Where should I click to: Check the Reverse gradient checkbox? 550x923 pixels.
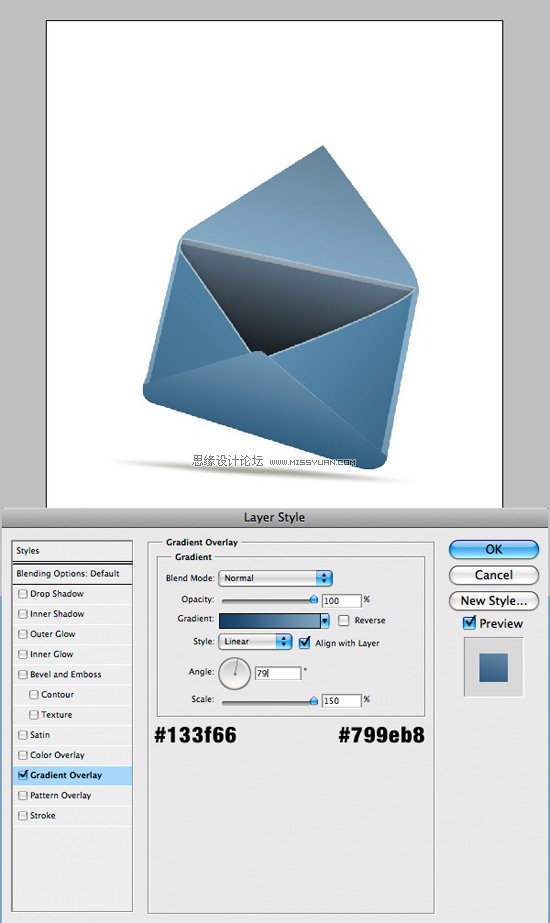(x=344, y=620)
